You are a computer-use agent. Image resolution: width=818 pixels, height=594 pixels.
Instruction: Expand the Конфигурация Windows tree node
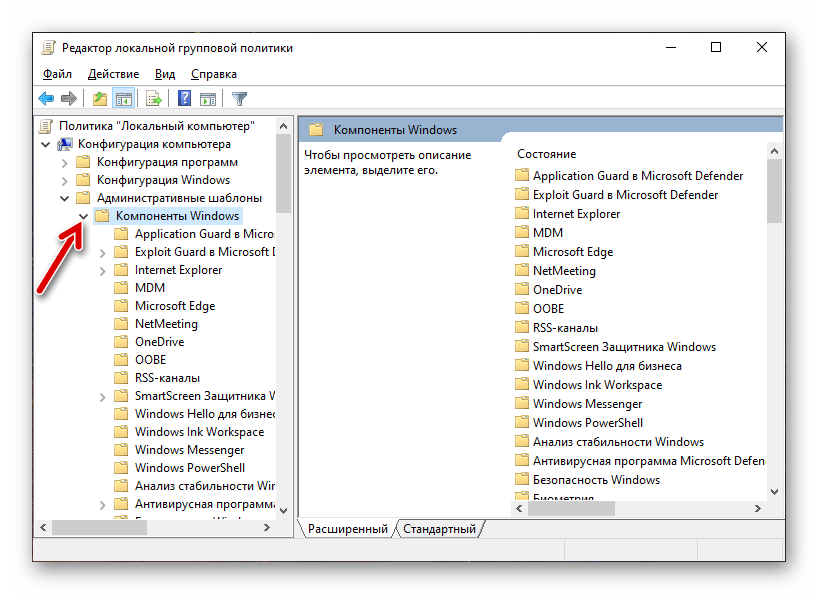pyautogui.click(x=64, y=181)
